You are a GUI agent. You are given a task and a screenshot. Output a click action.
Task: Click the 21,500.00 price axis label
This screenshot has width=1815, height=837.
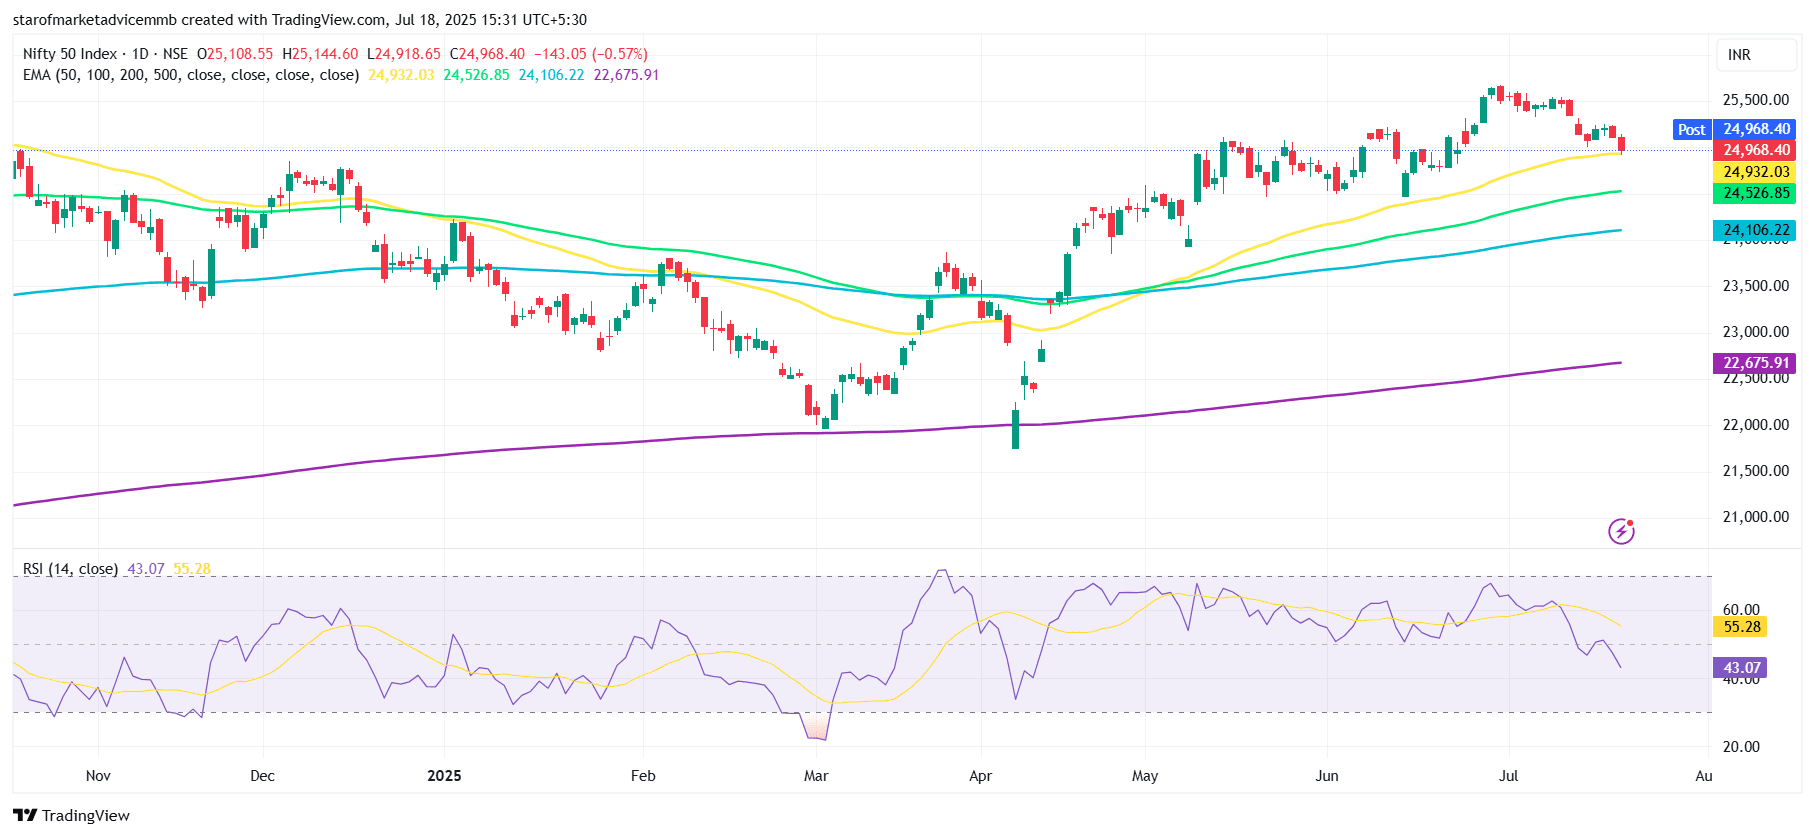tap(1755, 471)
